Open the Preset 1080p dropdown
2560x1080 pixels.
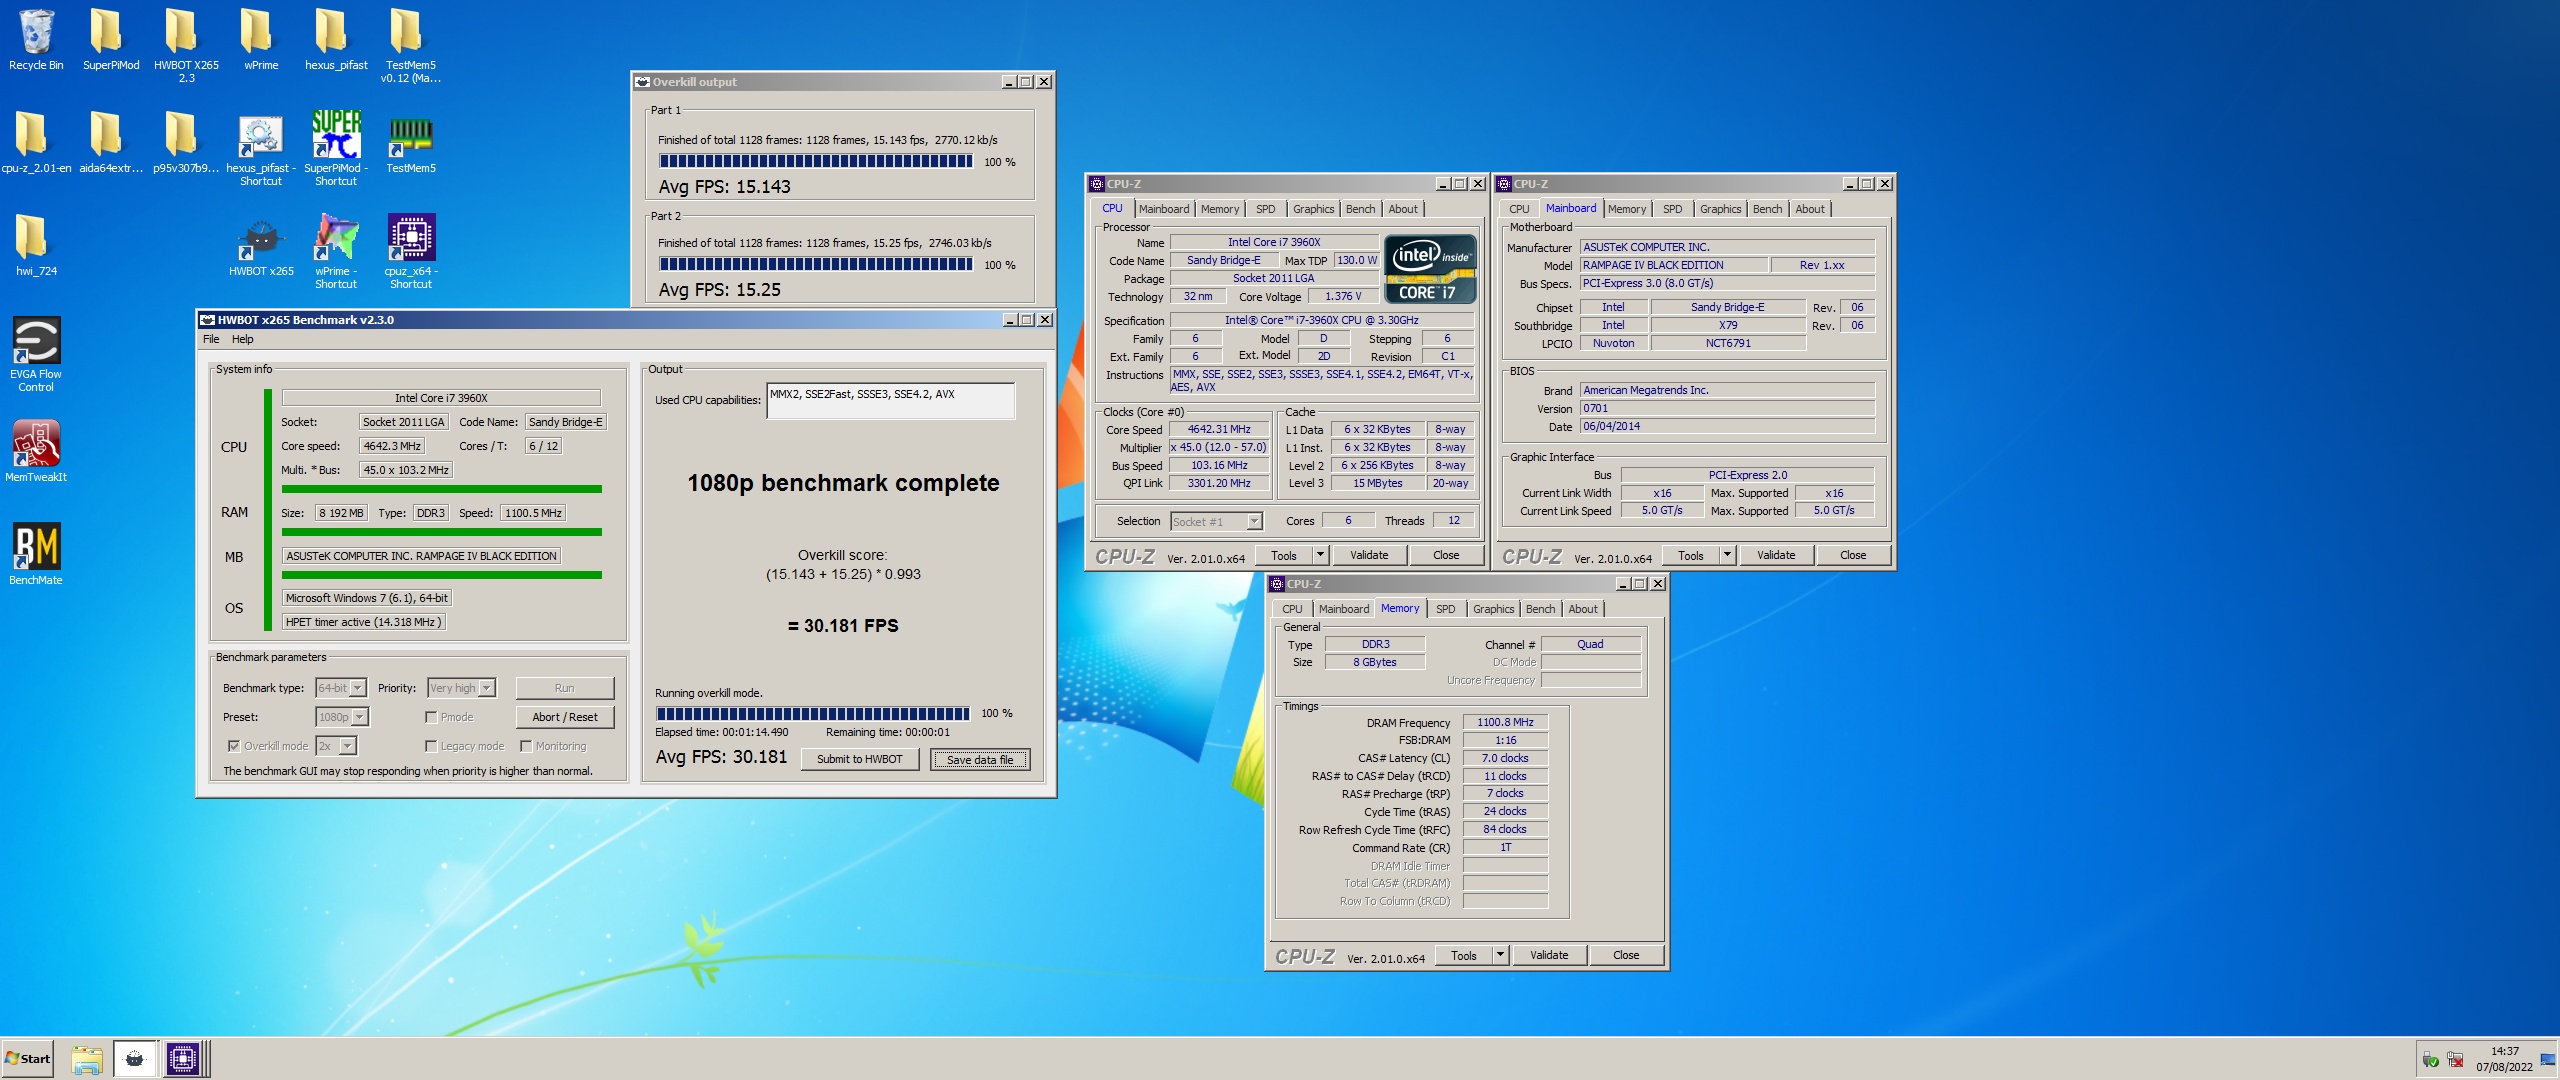coord(343,717)
